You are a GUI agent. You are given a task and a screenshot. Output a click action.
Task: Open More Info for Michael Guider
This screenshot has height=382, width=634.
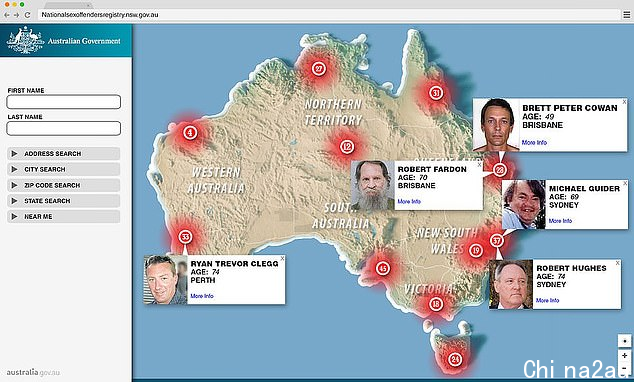(560, 221)
